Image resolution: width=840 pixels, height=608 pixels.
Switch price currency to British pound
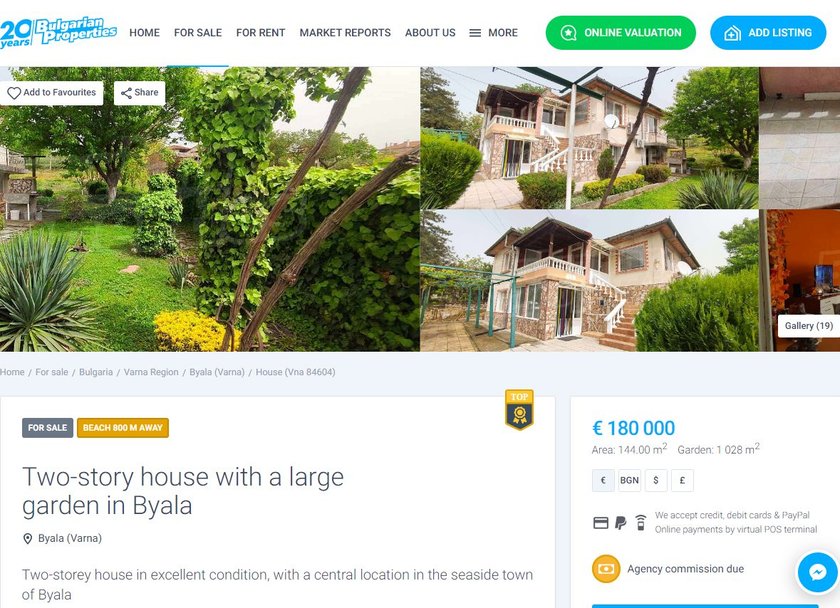(x=682, y=481)
